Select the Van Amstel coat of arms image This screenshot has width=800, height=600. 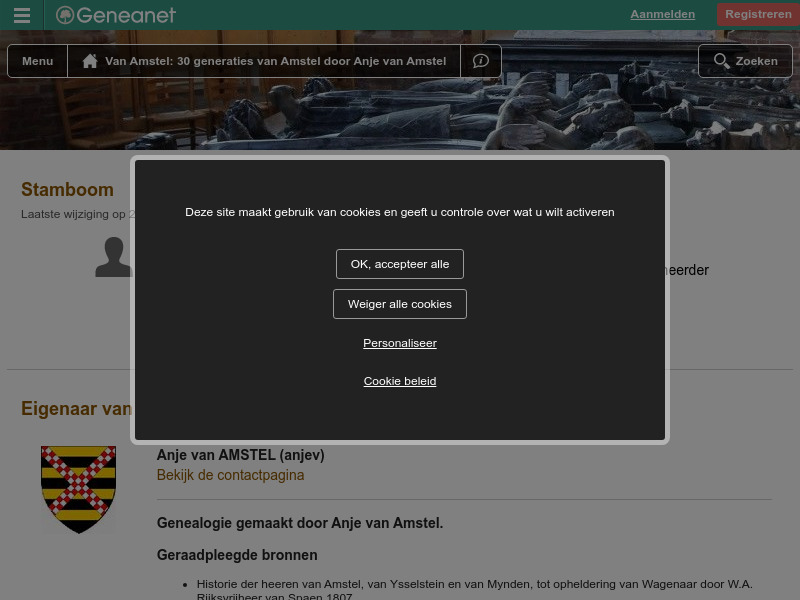(x=78, y=489)
